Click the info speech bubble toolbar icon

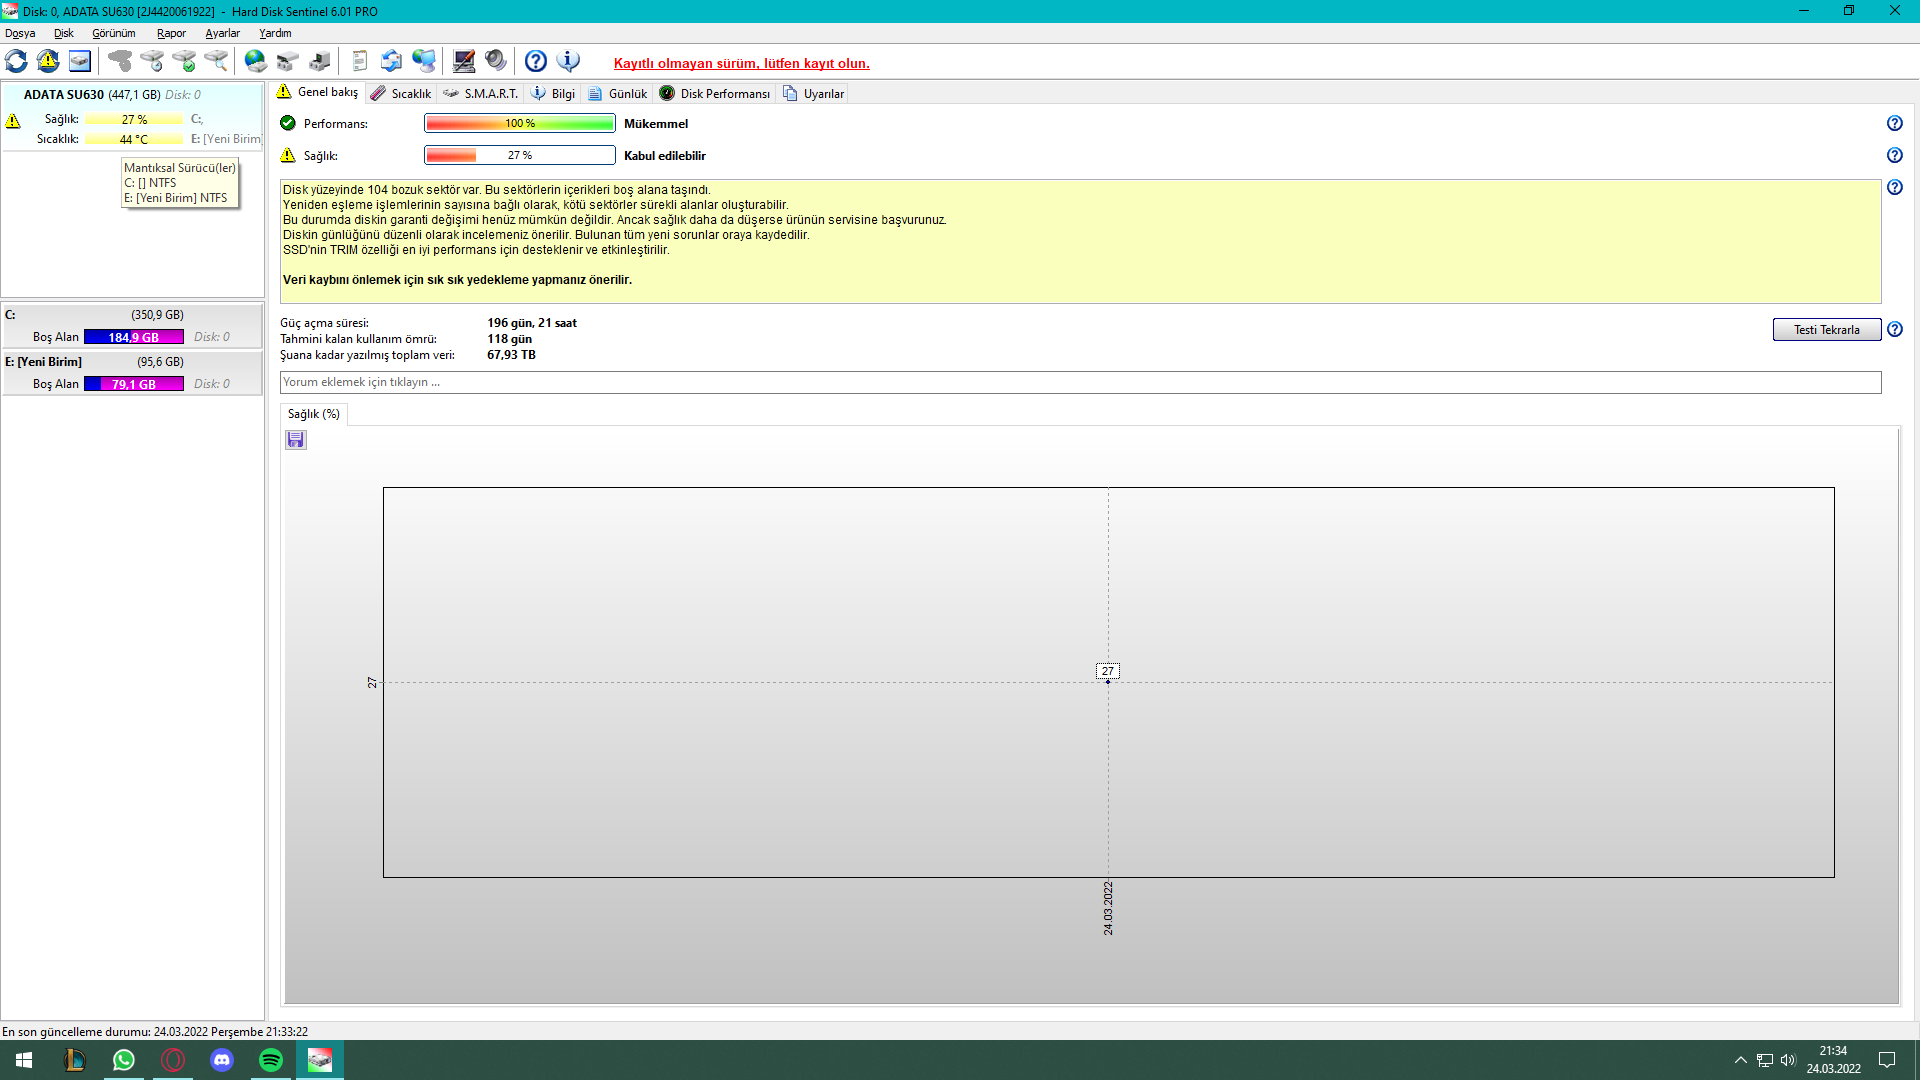point(568,61)
